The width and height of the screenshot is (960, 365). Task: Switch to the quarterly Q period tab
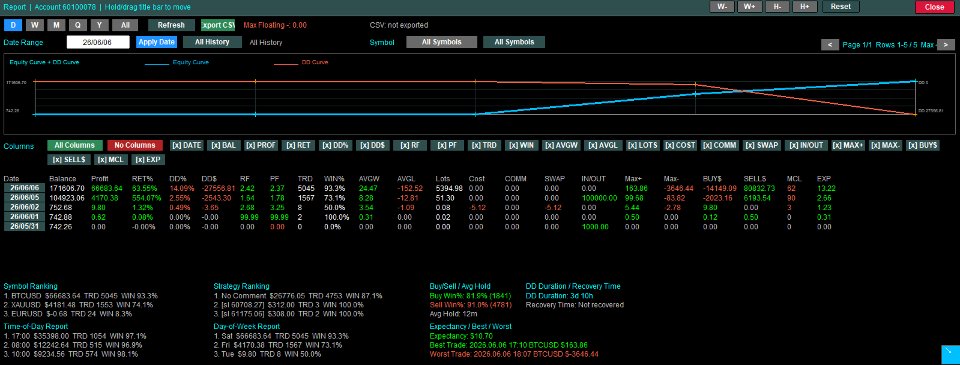point(78,25)
